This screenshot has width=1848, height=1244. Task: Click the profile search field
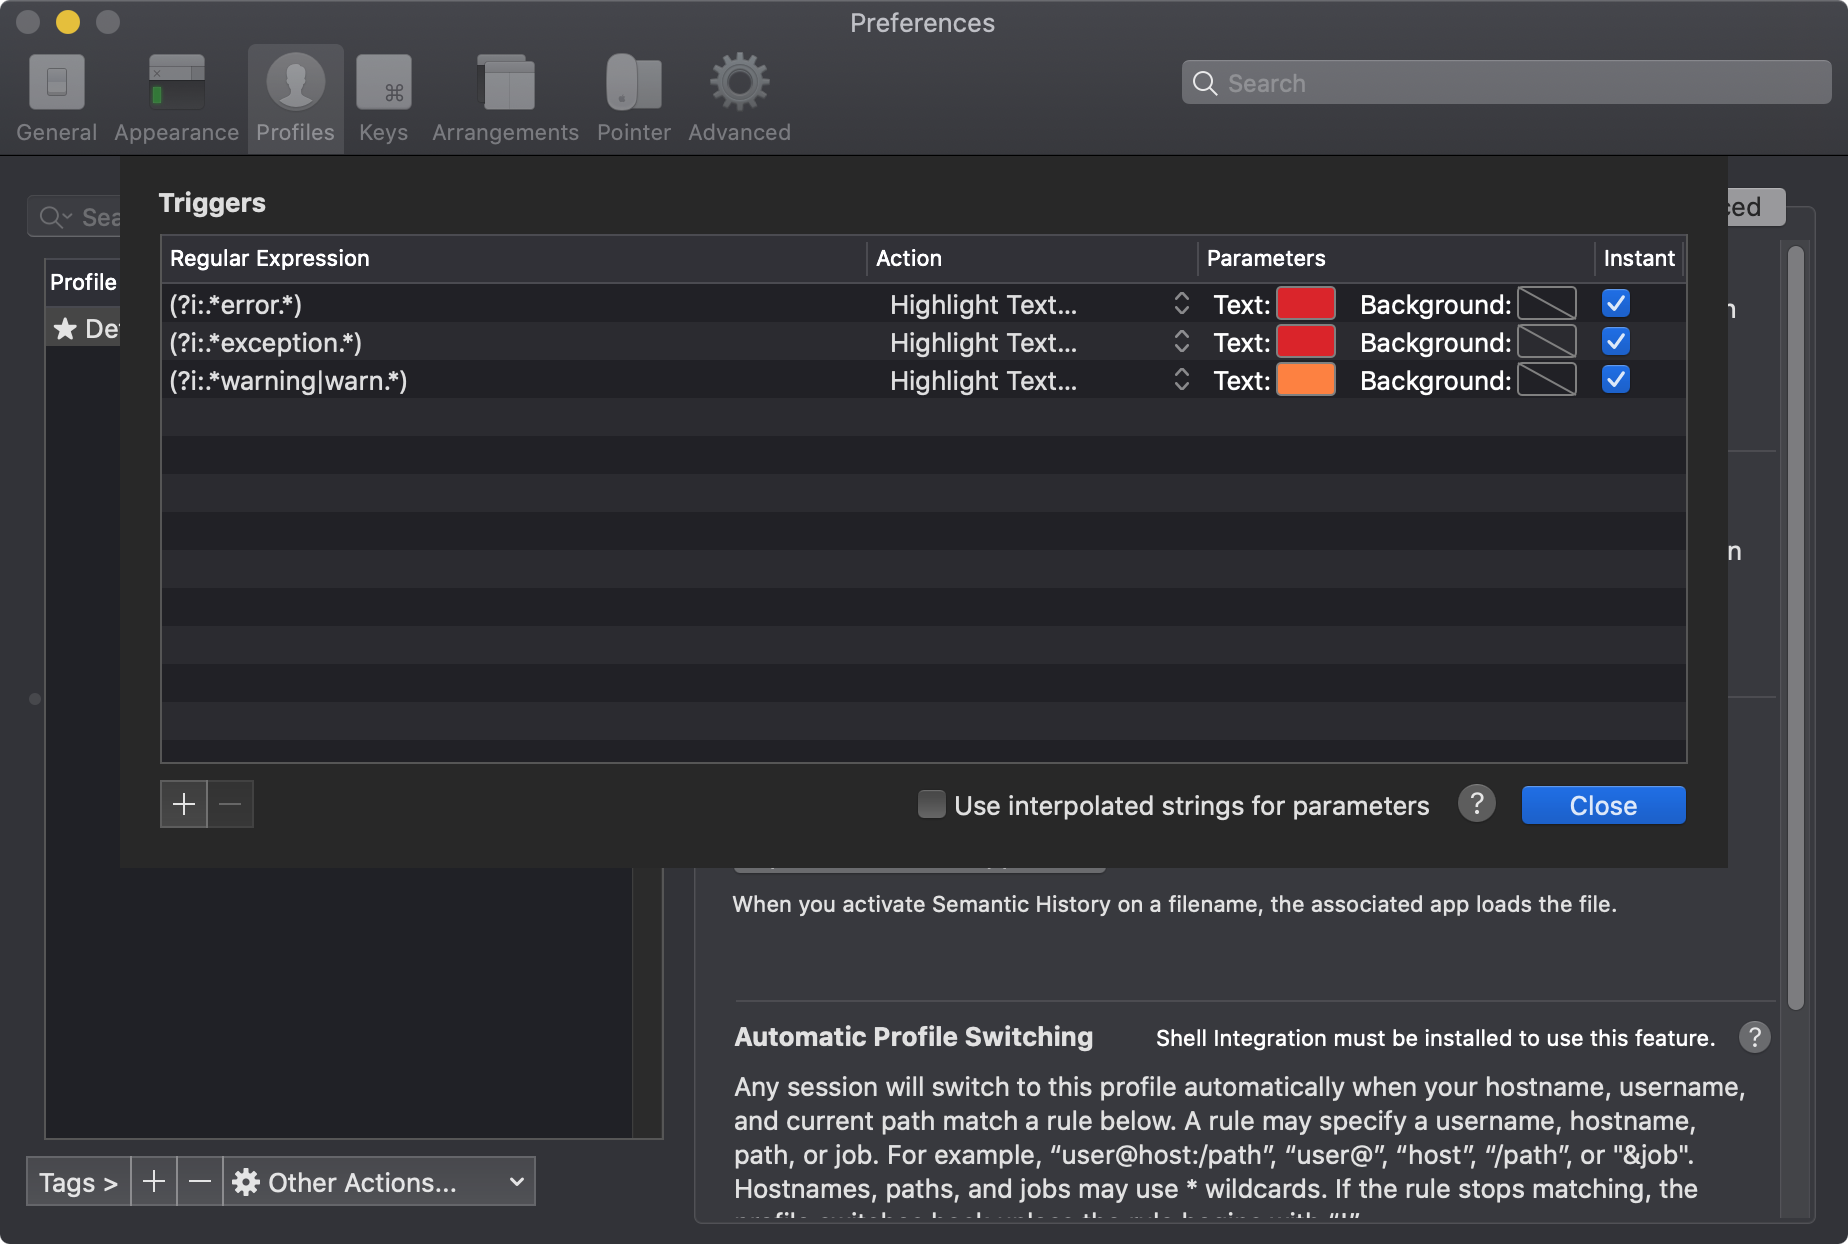pyautogui.click(x=76, y=217)
